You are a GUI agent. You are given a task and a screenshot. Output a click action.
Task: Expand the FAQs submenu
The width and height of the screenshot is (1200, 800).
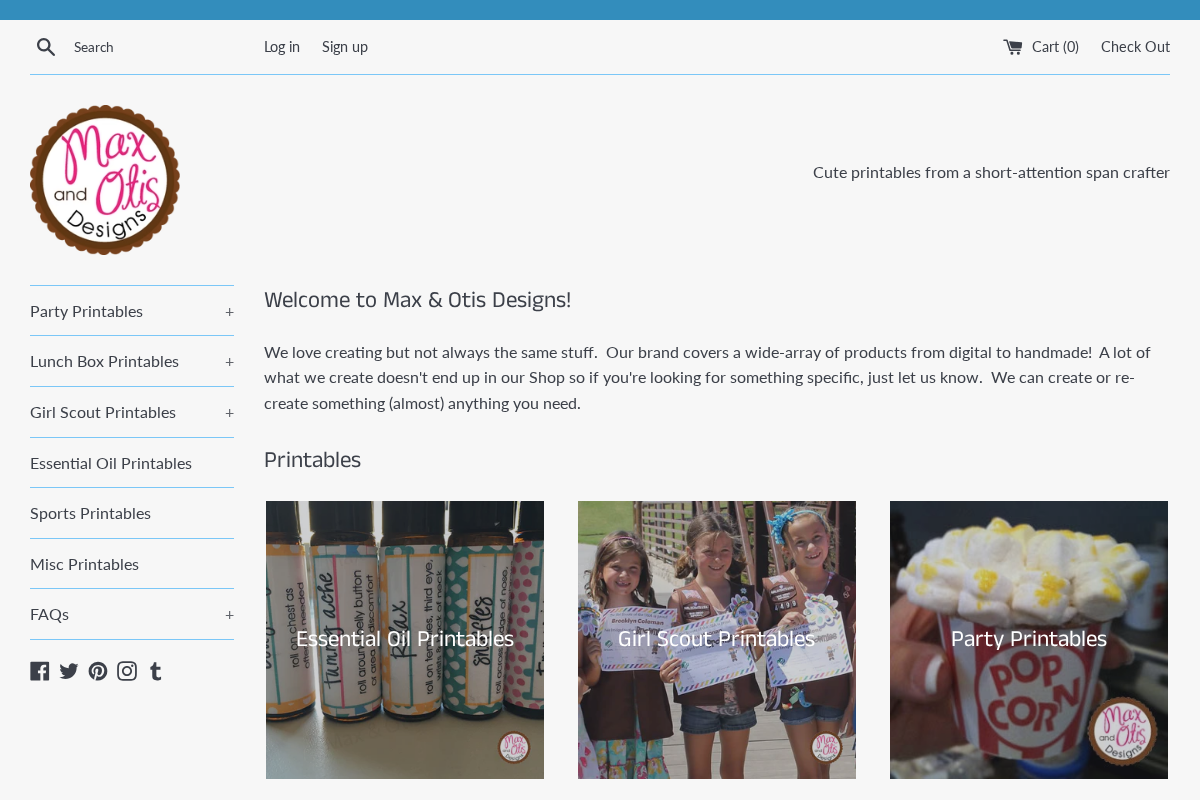pos(228,614)
